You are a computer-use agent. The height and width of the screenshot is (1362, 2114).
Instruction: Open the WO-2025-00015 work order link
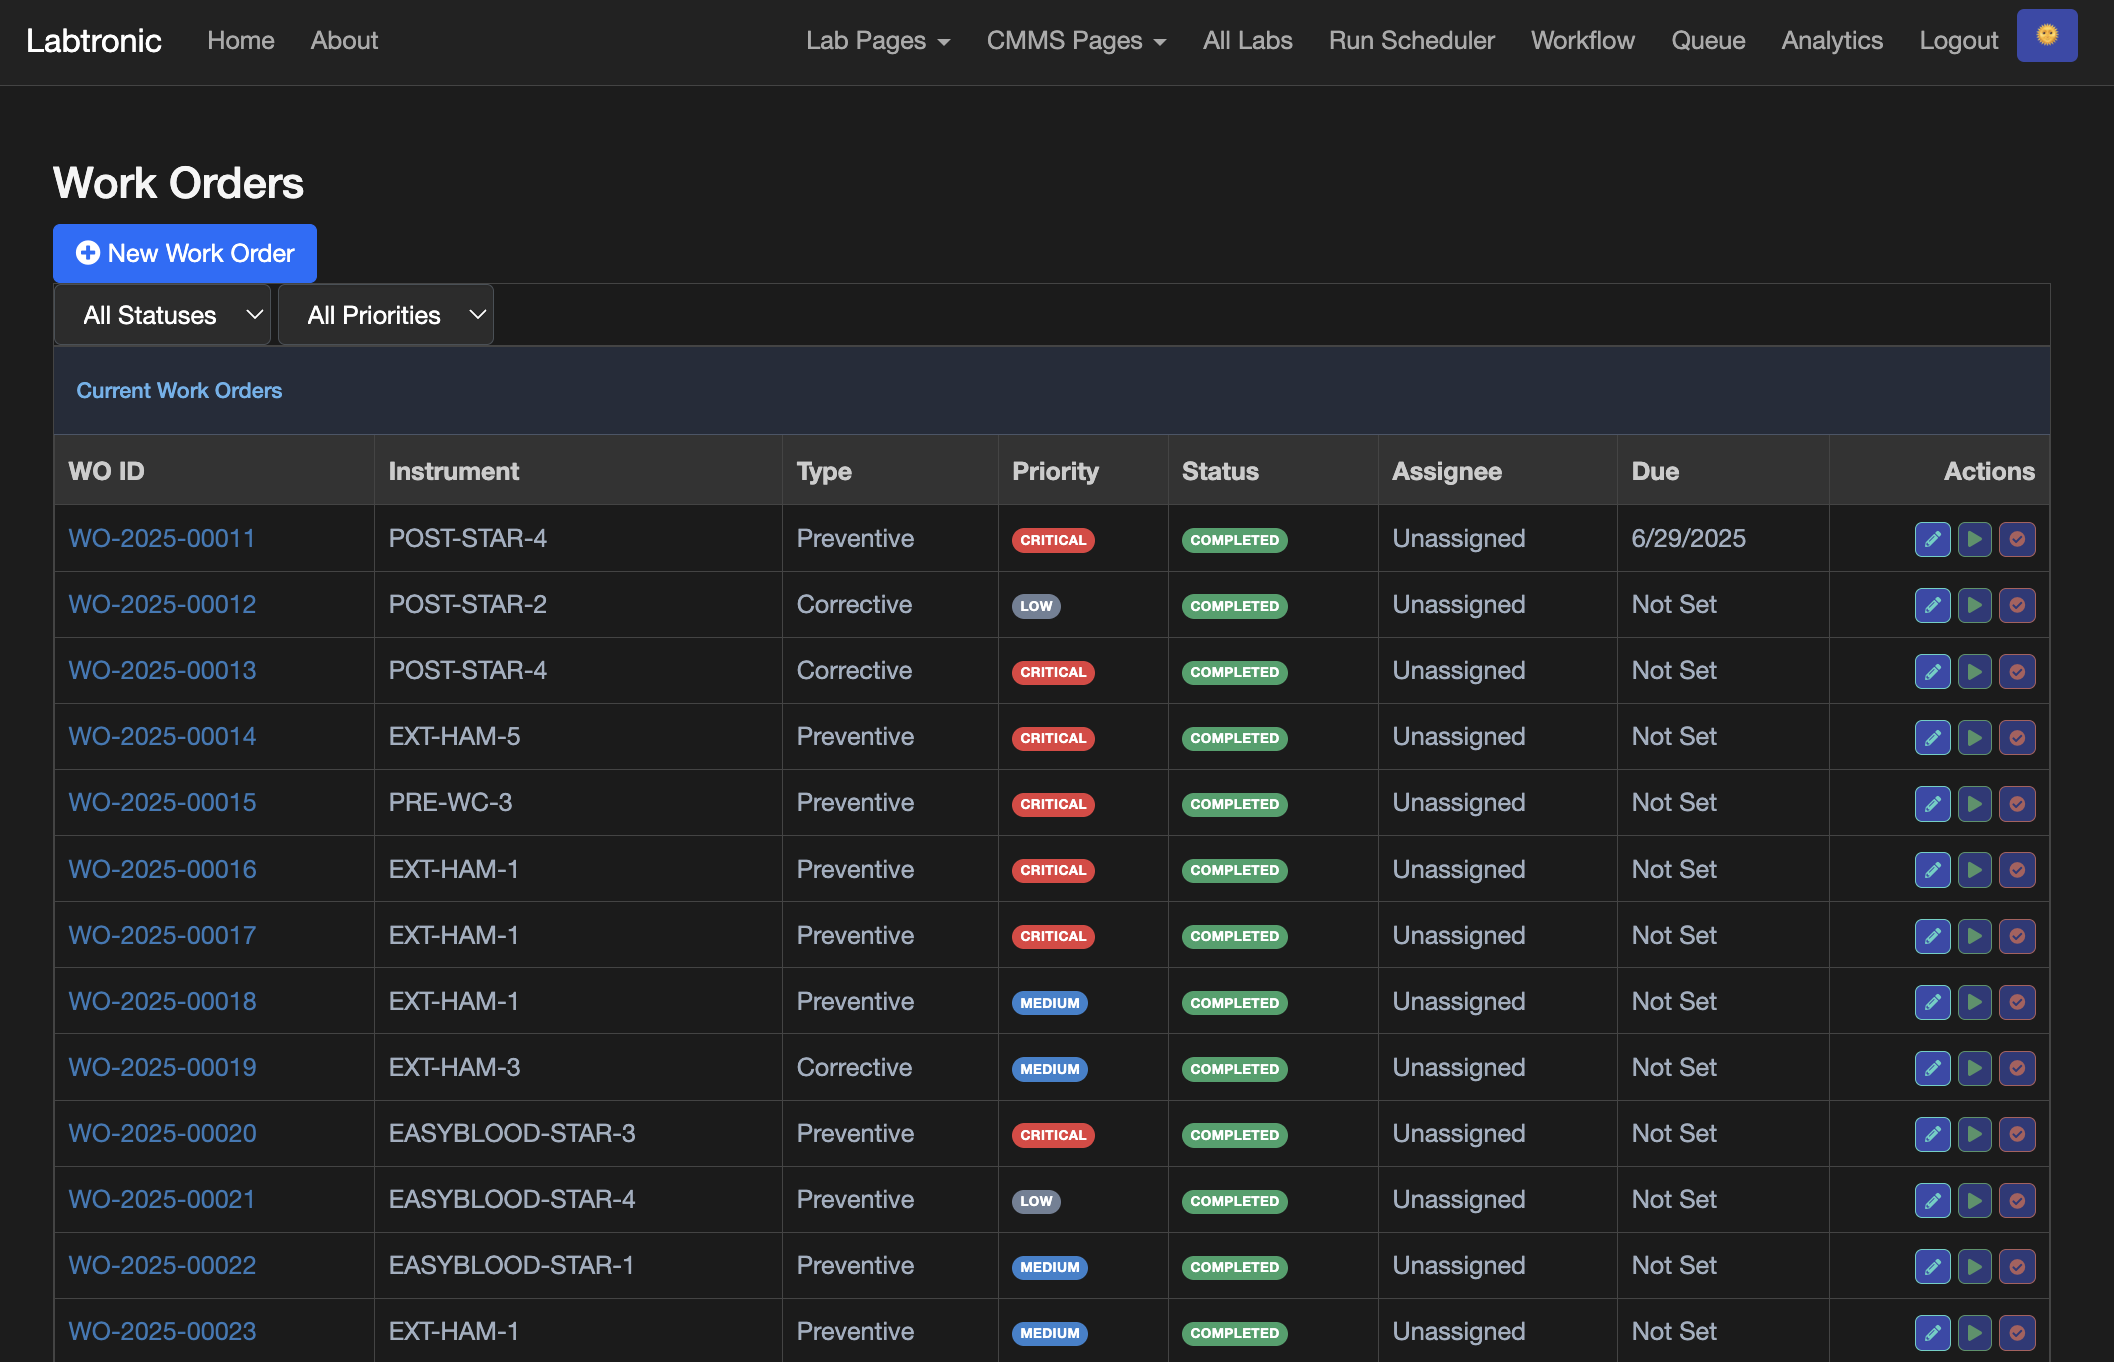pyautogui.click(x=162, y=803)
